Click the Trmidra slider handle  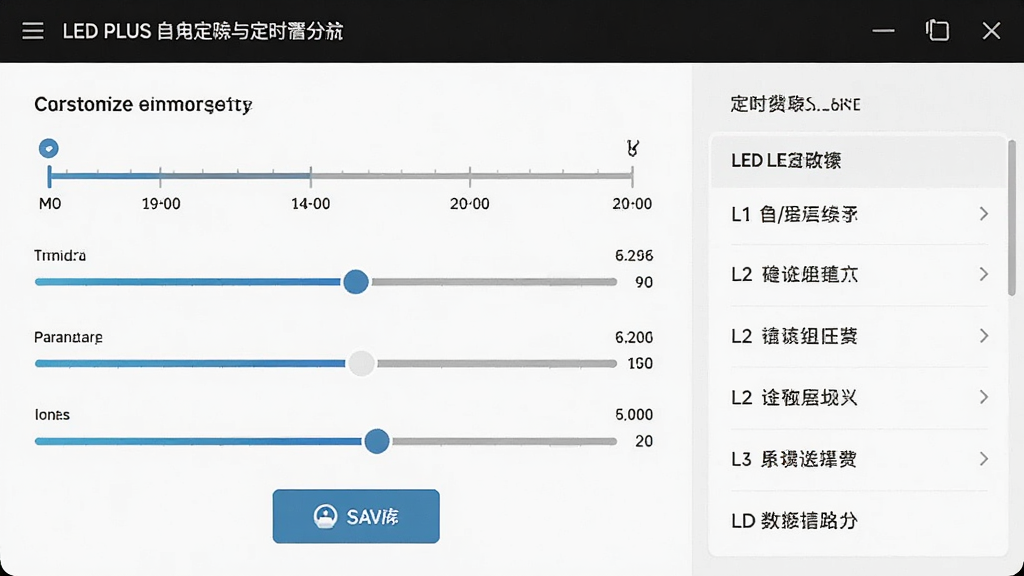tap(356, 282)
